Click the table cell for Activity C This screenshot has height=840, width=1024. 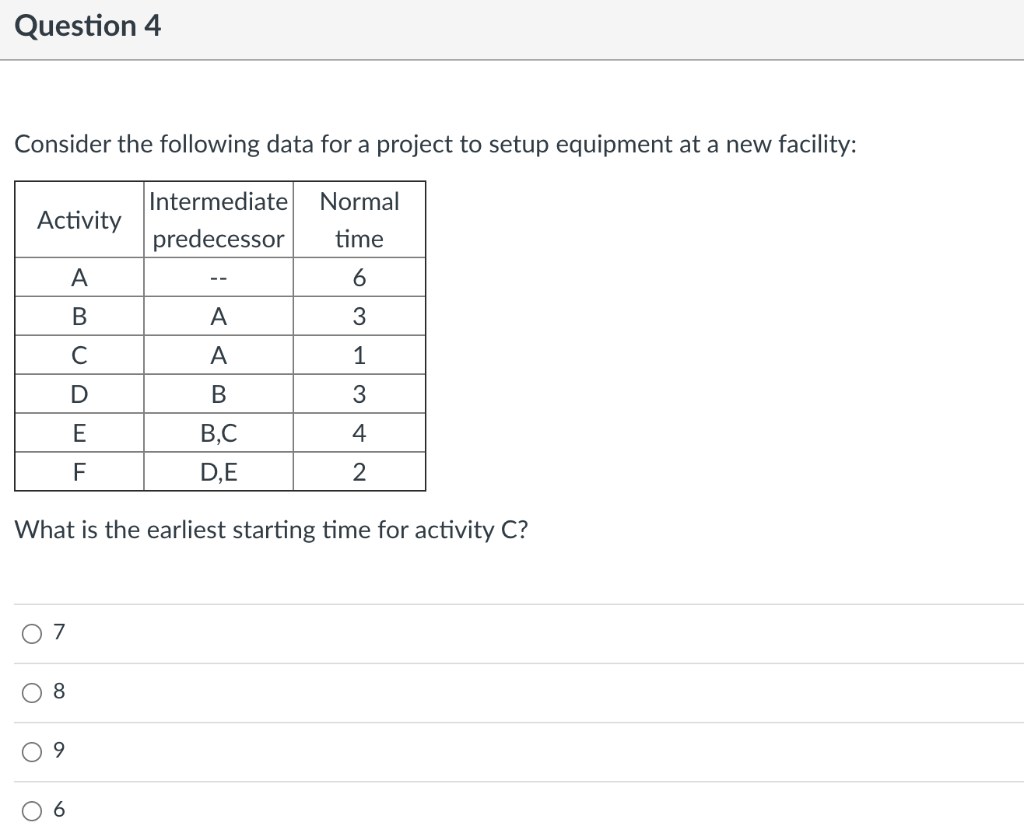coord(78,354)
